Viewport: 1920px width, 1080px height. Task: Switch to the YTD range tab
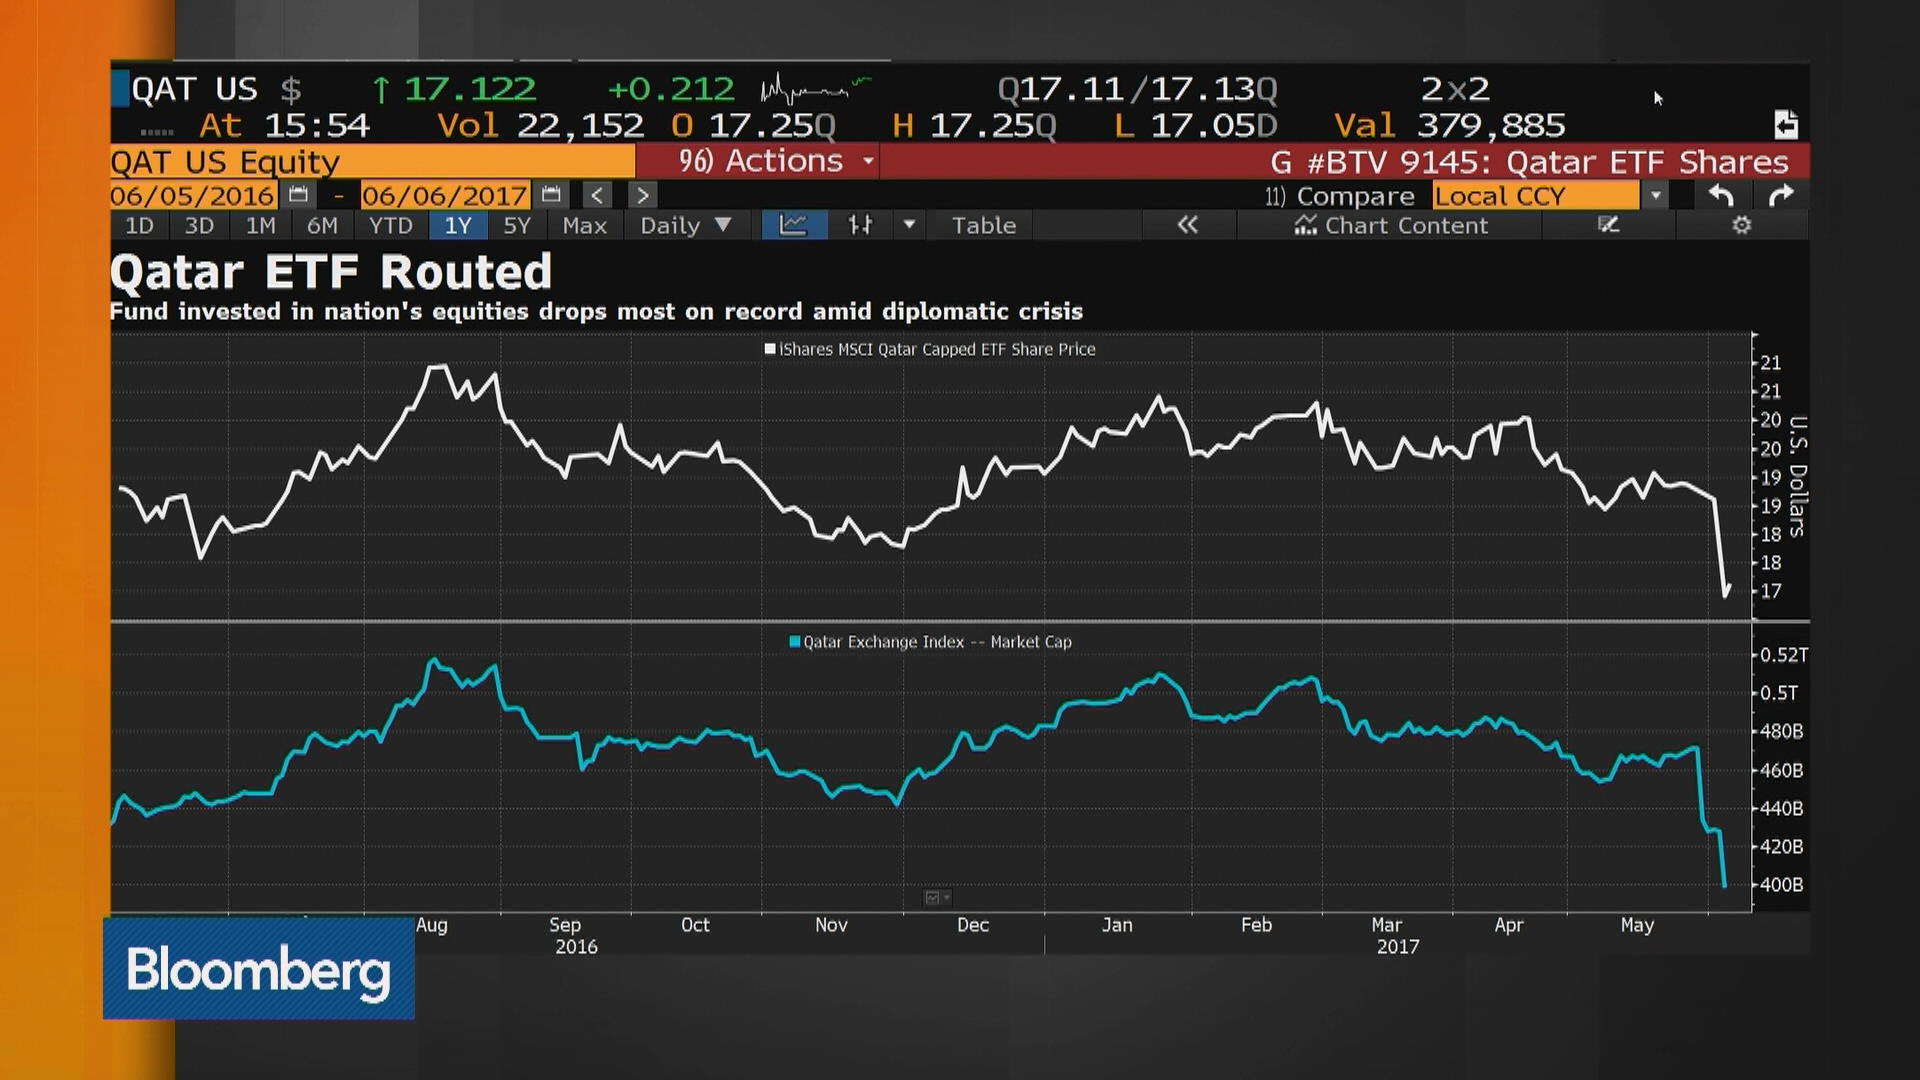pos(390,225)
